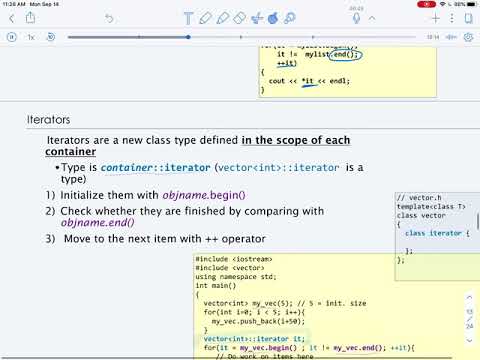Click the Wi-Fi icon in status bar
Viewport: 480px width, 360px height.
(443, 4)
